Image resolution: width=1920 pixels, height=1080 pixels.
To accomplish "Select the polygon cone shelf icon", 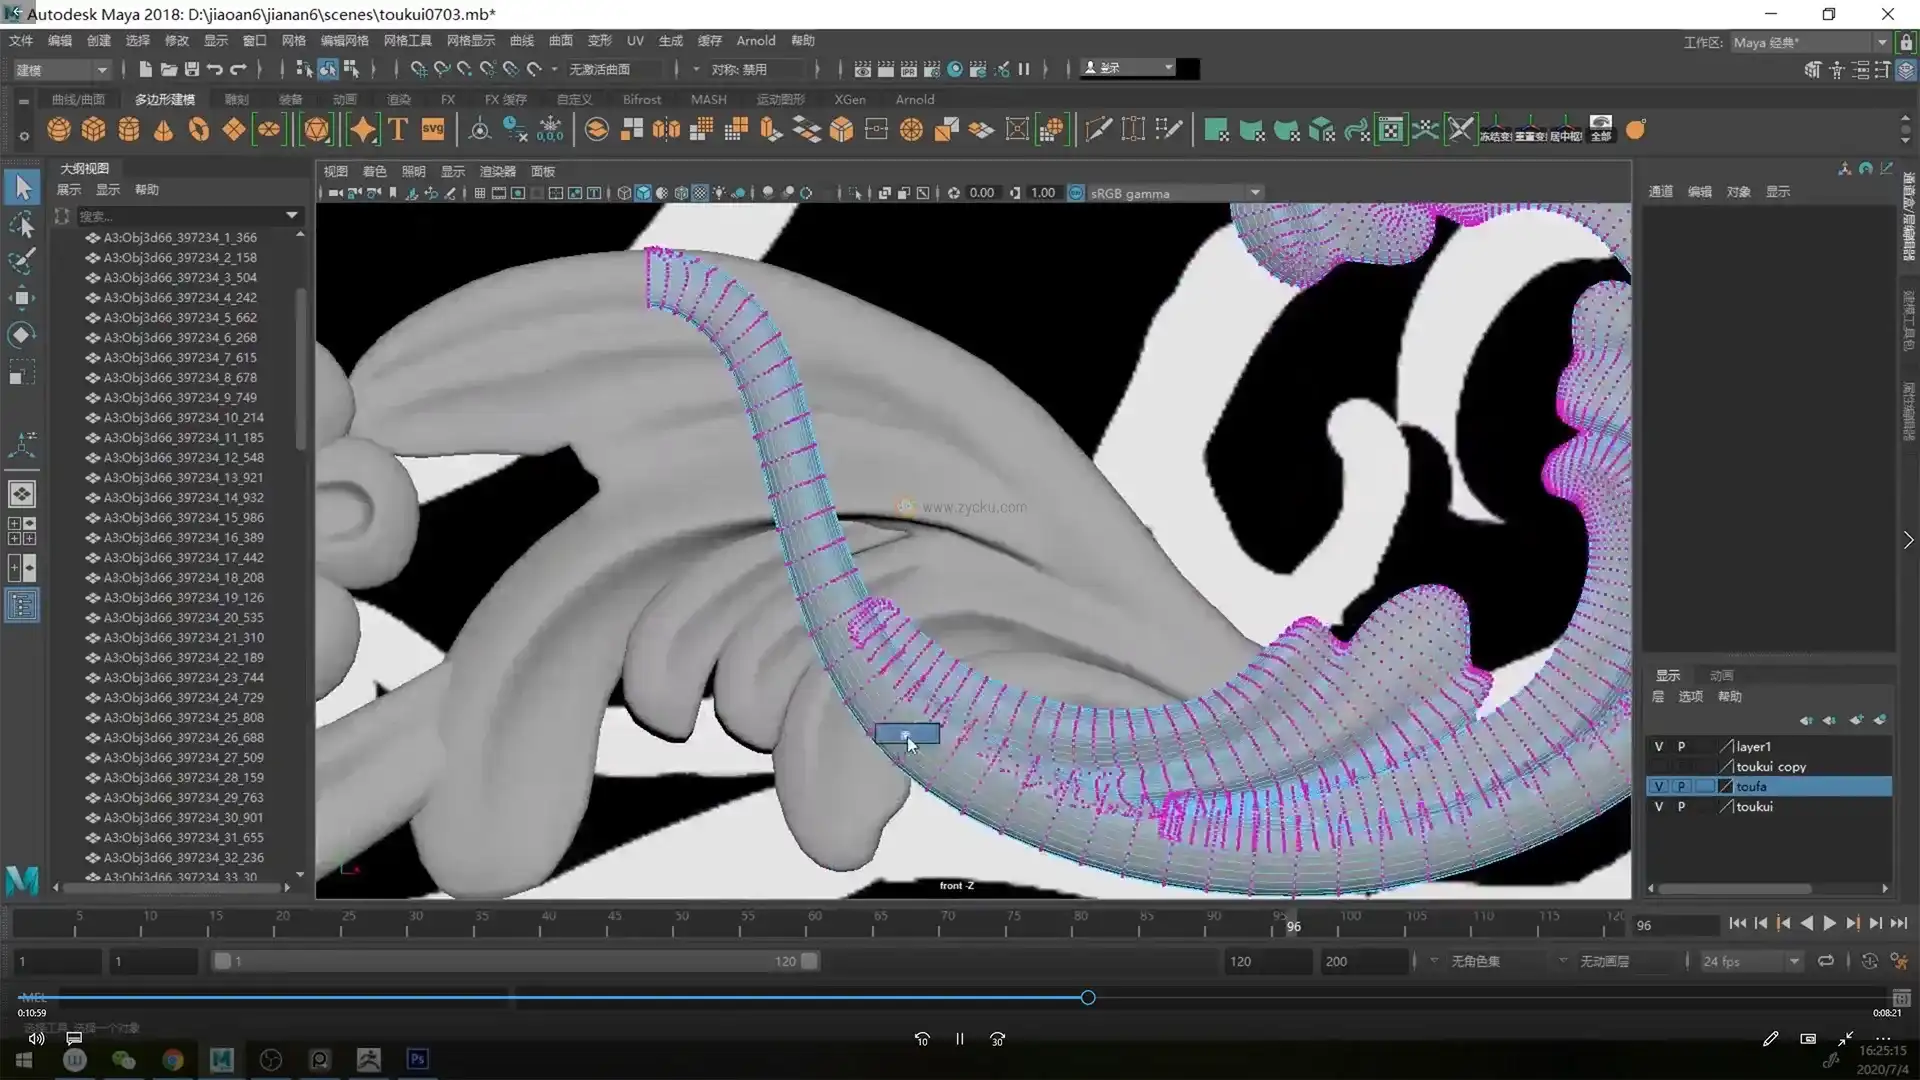I will [164, 130].
